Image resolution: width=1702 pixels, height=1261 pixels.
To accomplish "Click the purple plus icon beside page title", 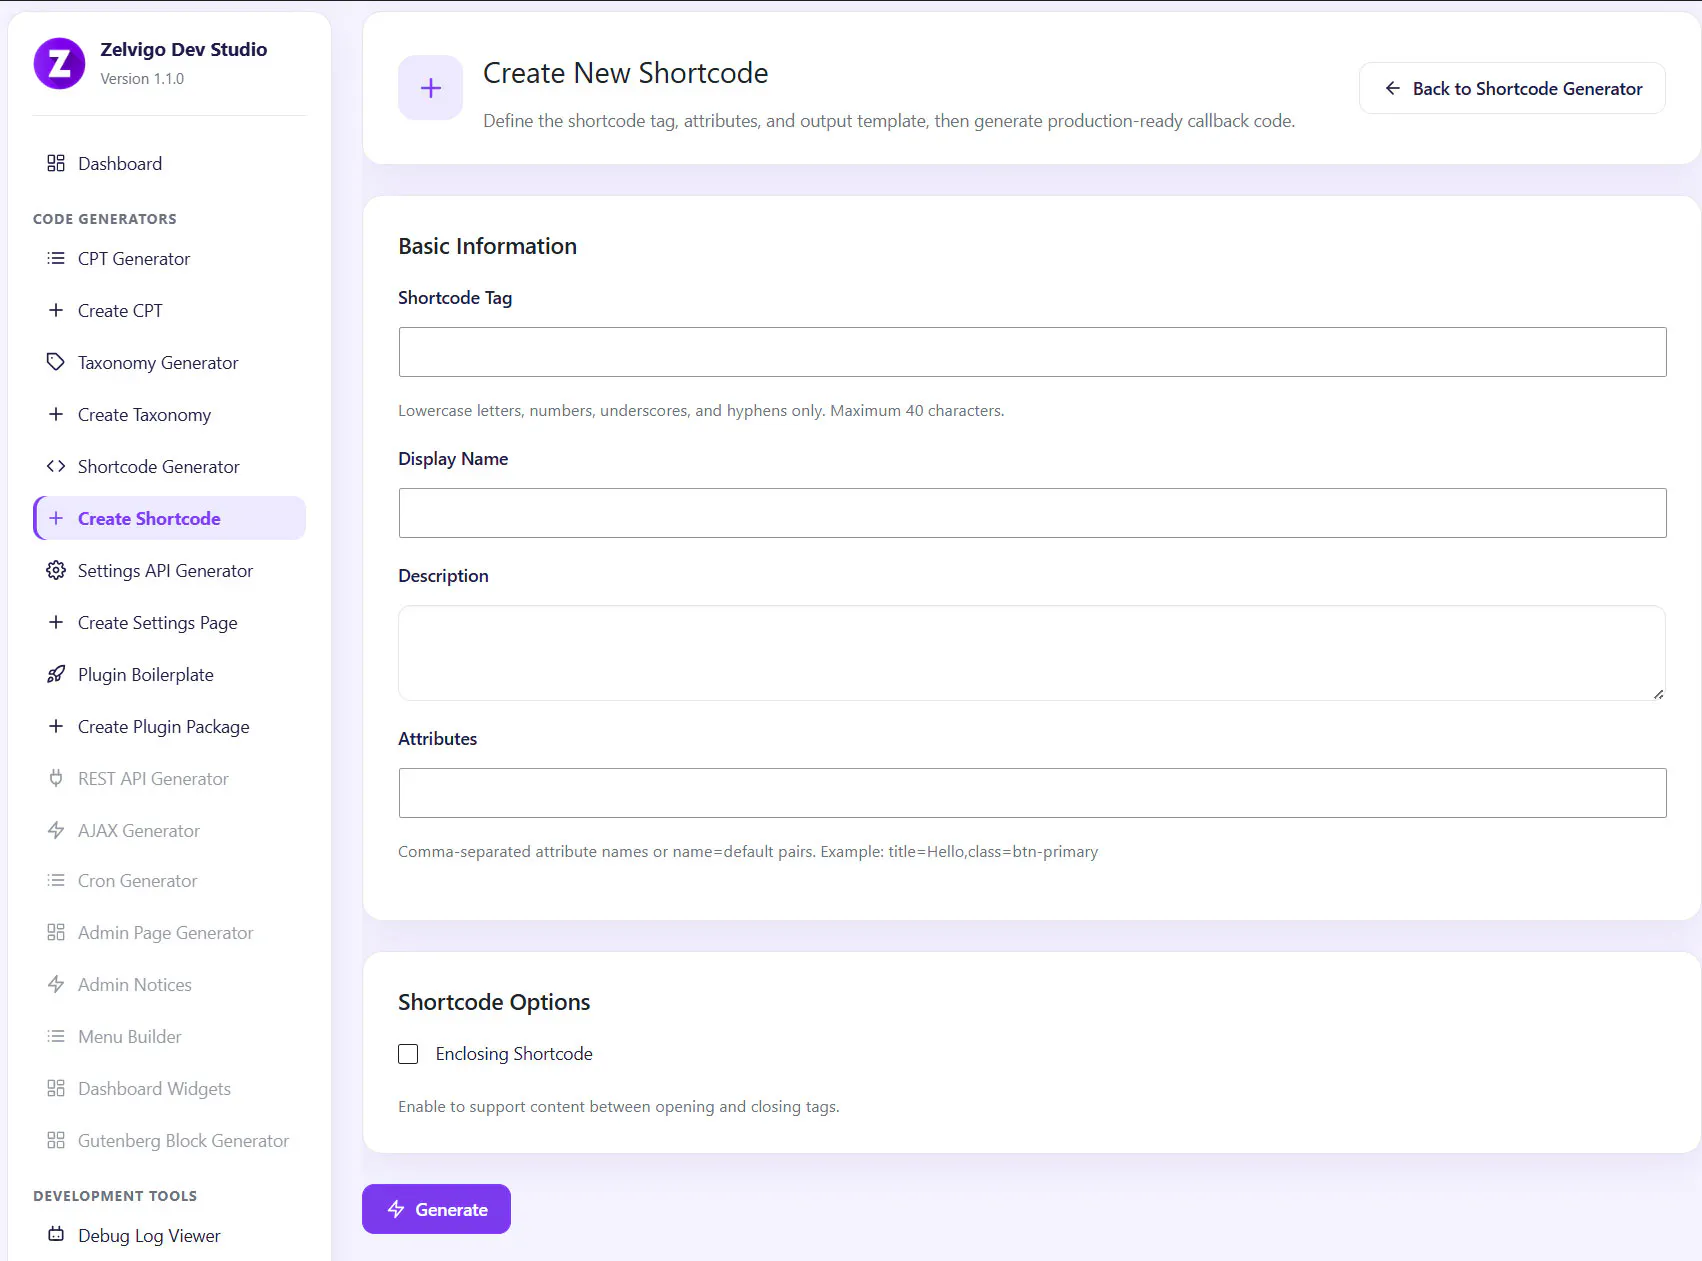I will (x=430, y=88).
